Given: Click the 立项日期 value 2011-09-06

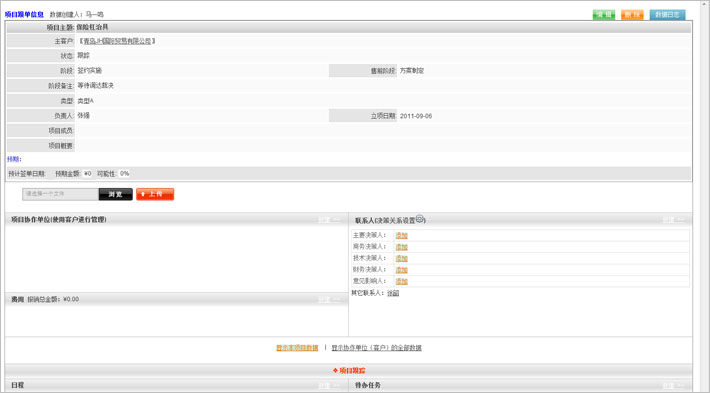Looking at the screenshot, I should point(416,116).
